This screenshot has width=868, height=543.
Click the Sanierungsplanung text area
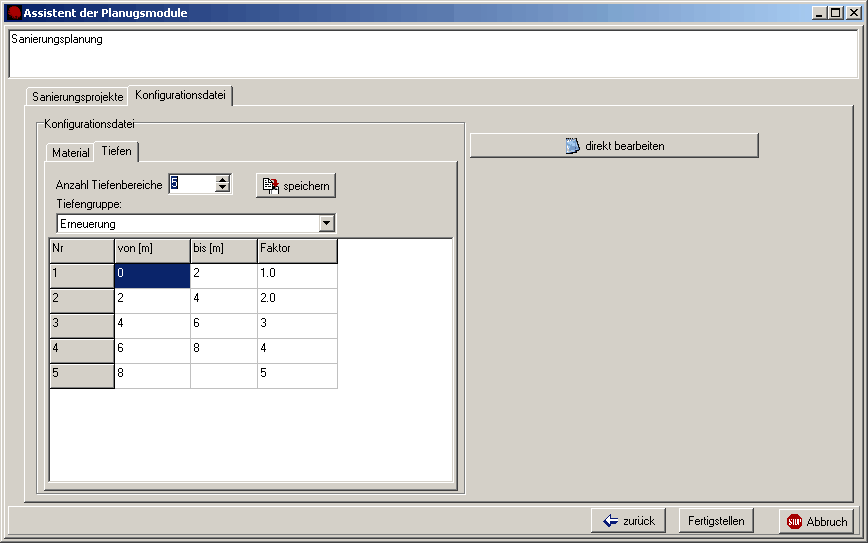click(432, 54)
